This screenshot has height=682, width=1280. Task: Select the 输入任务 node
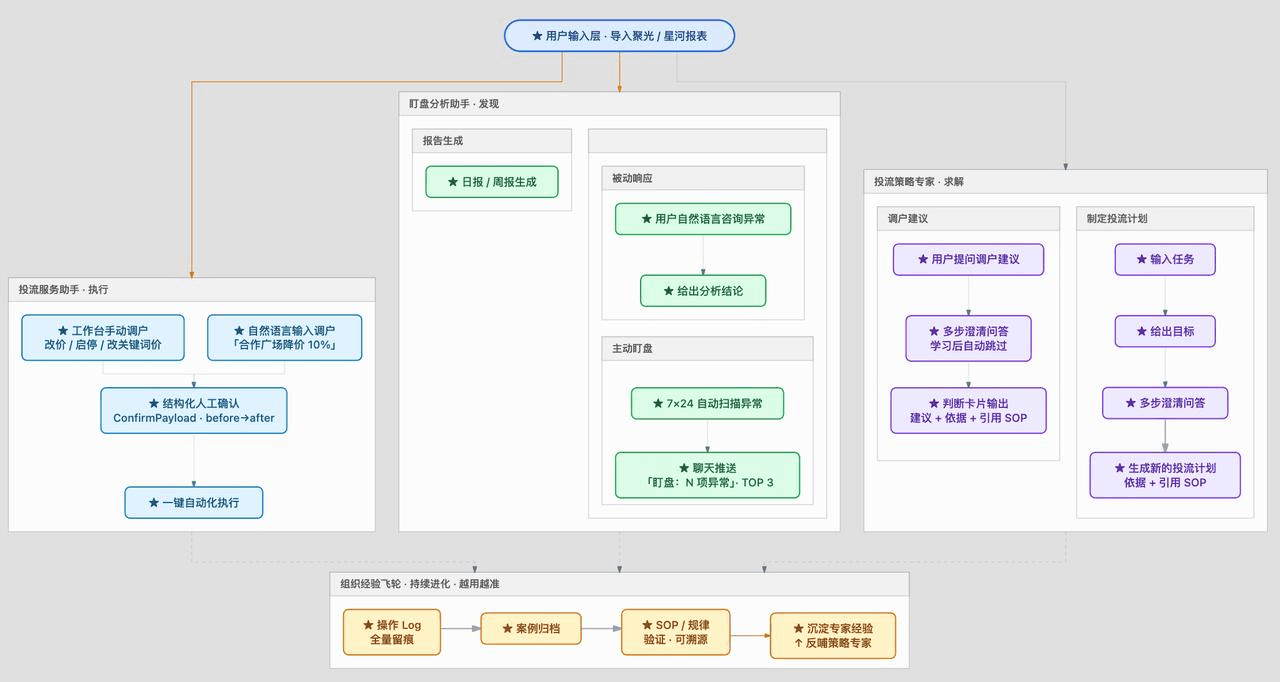point(1165,259)
